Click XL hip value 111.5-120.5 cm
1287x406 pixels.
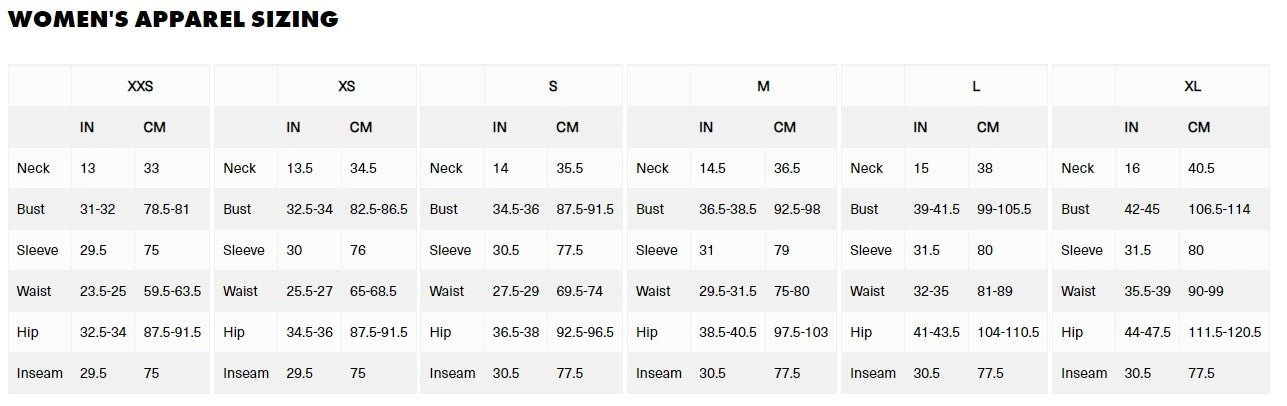[x=1225, y=332]
